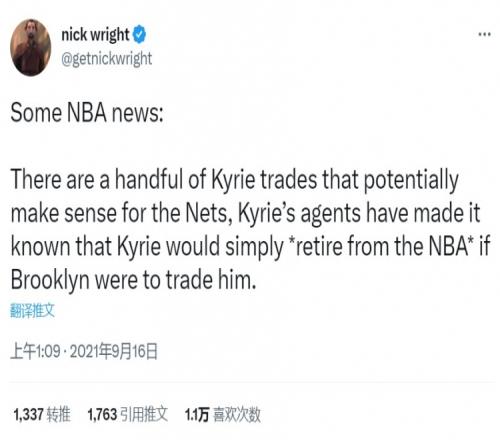Open the three-dot more options menu

[x=484, y=34]
